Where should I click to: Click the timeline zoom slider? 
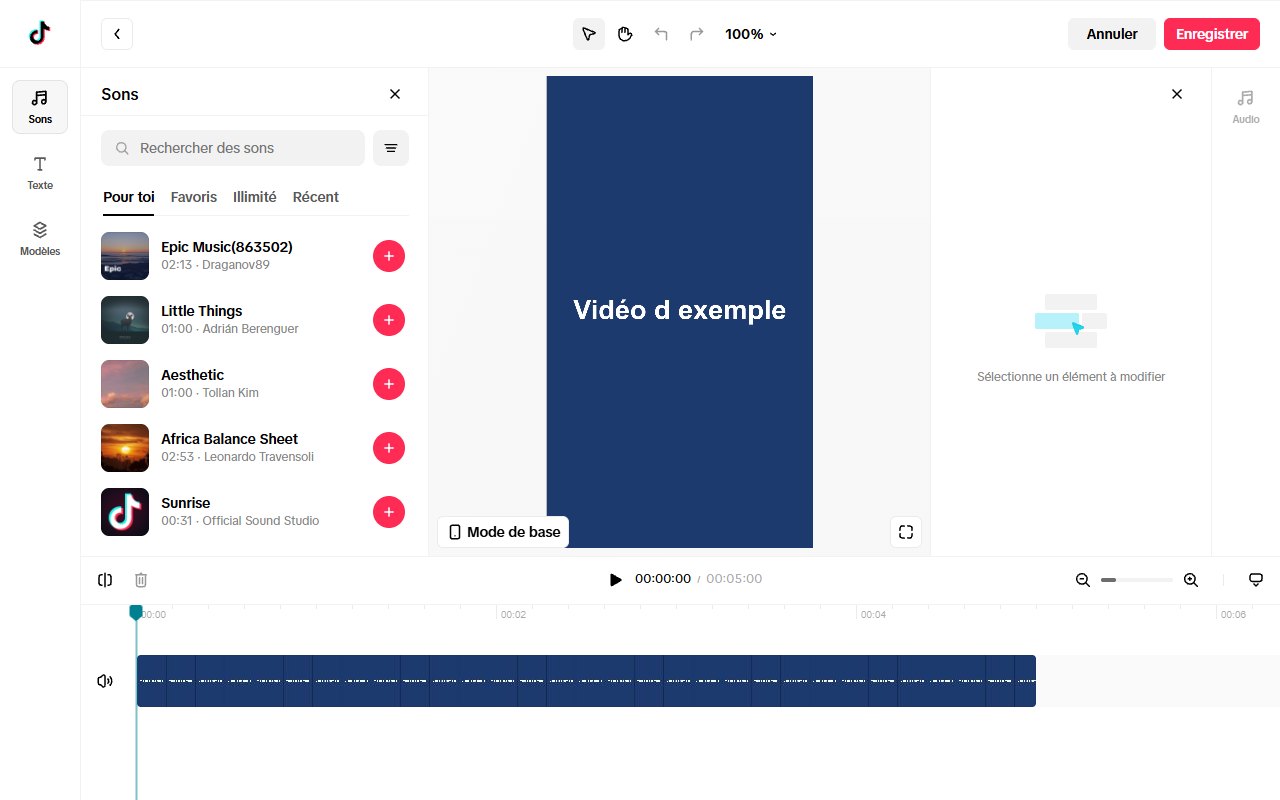point(1137,580)
